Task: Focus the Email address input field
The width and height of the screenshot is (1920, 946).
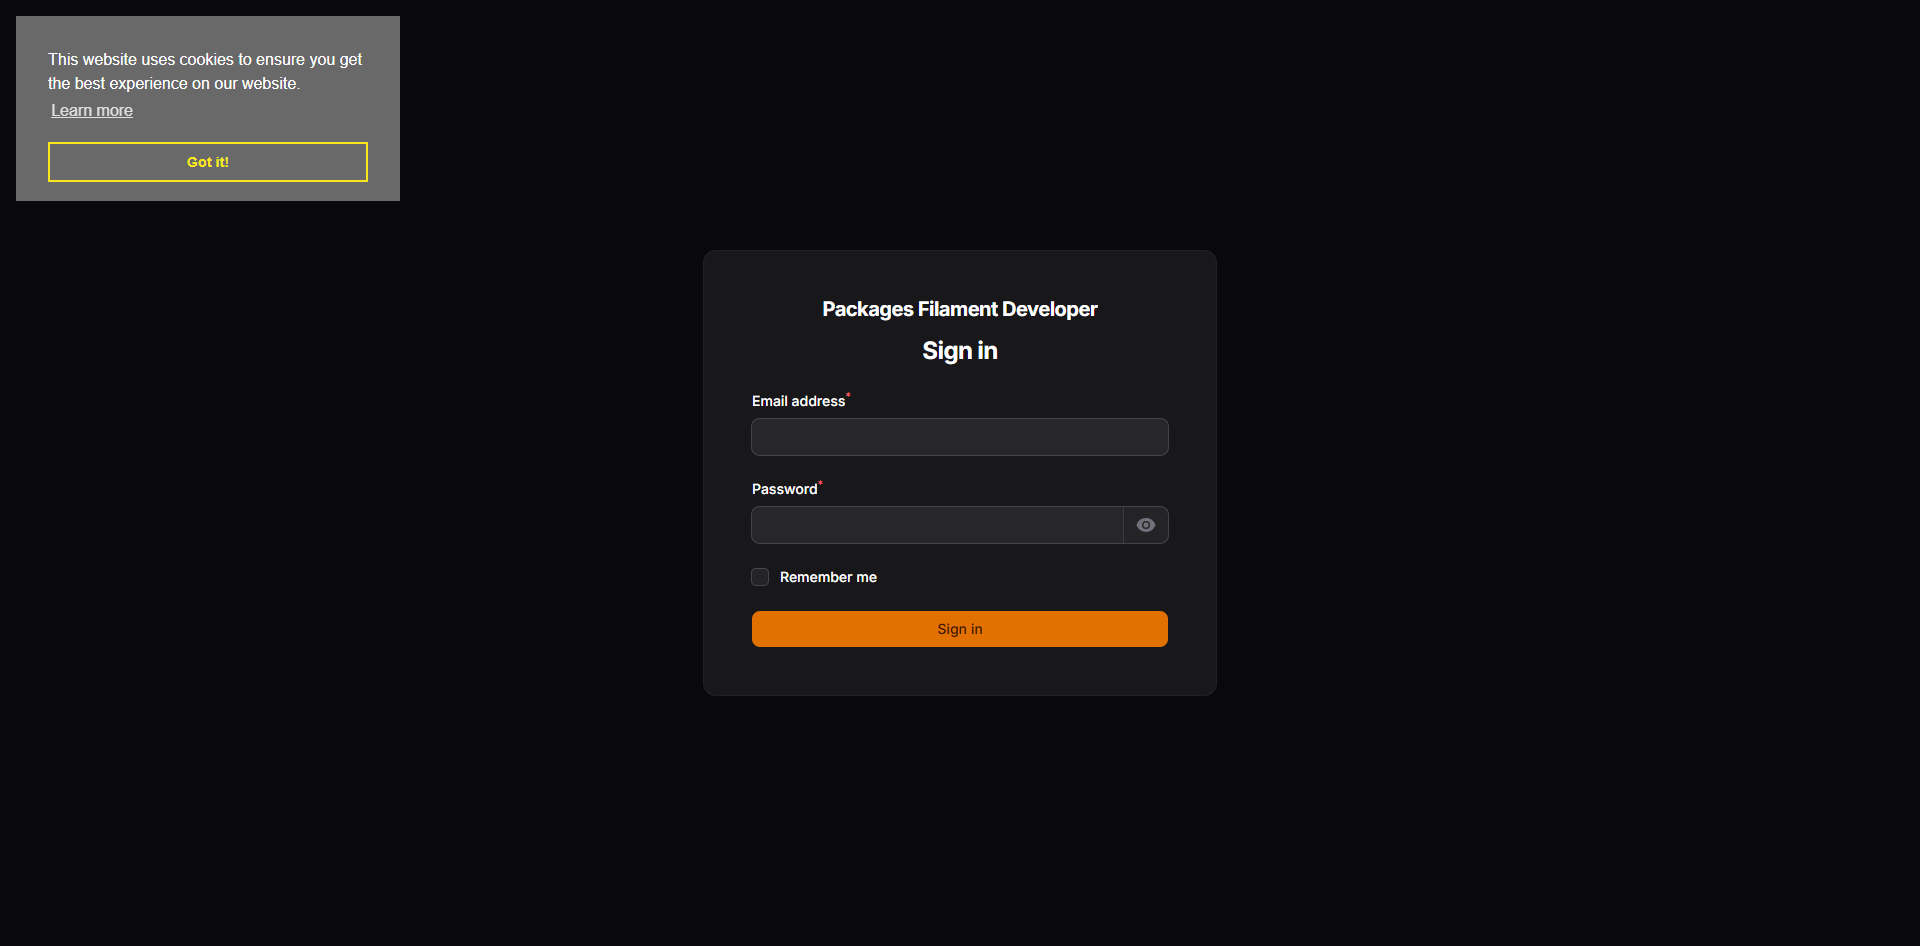Action: point(960,437)
